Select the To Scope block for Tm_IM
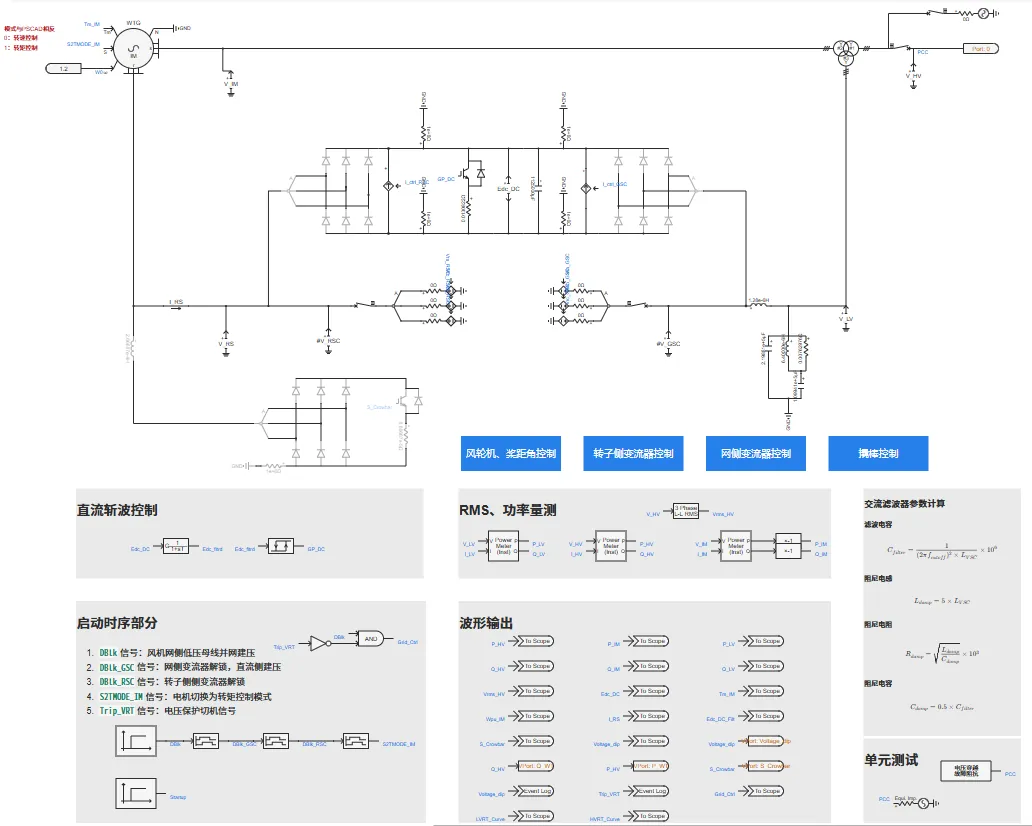 click(x=765, y=691)
